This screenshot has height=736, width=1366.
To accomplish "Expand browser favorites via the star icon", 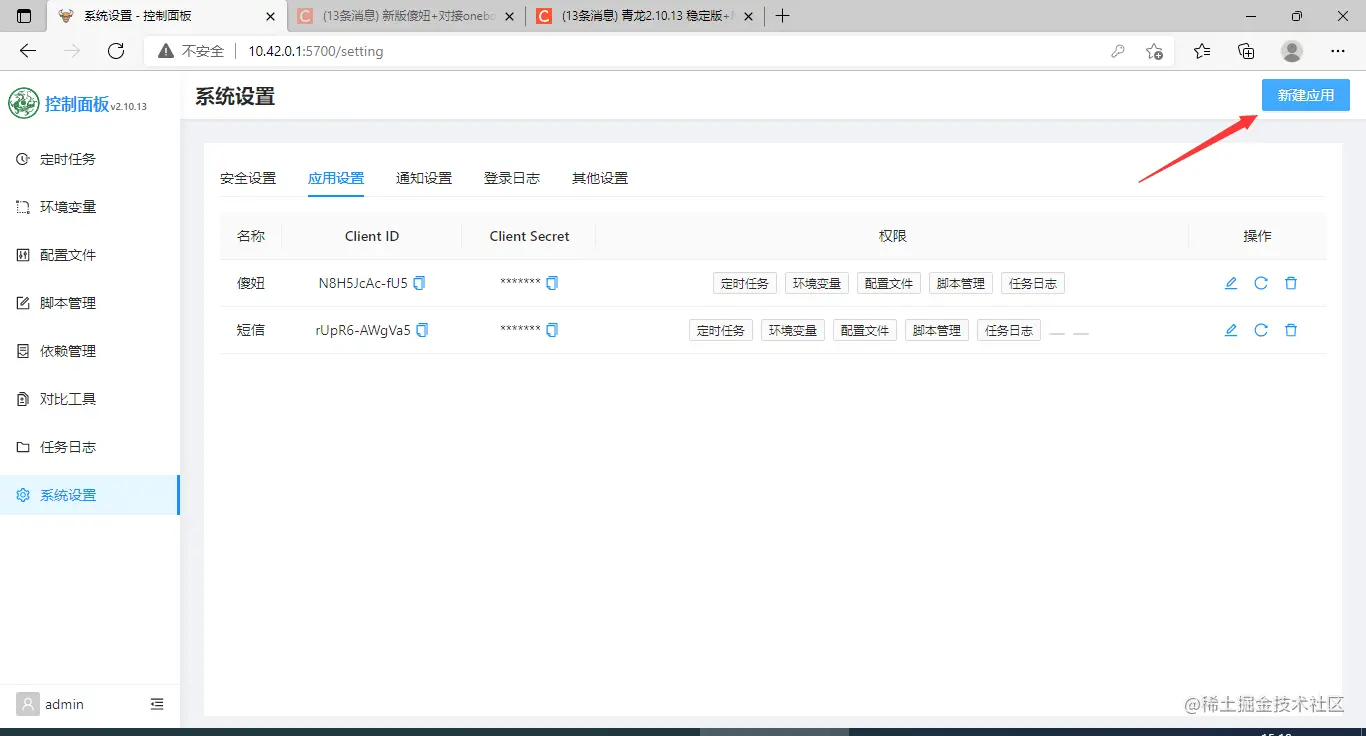I will pyautogui.click(x=1201, y=50).
